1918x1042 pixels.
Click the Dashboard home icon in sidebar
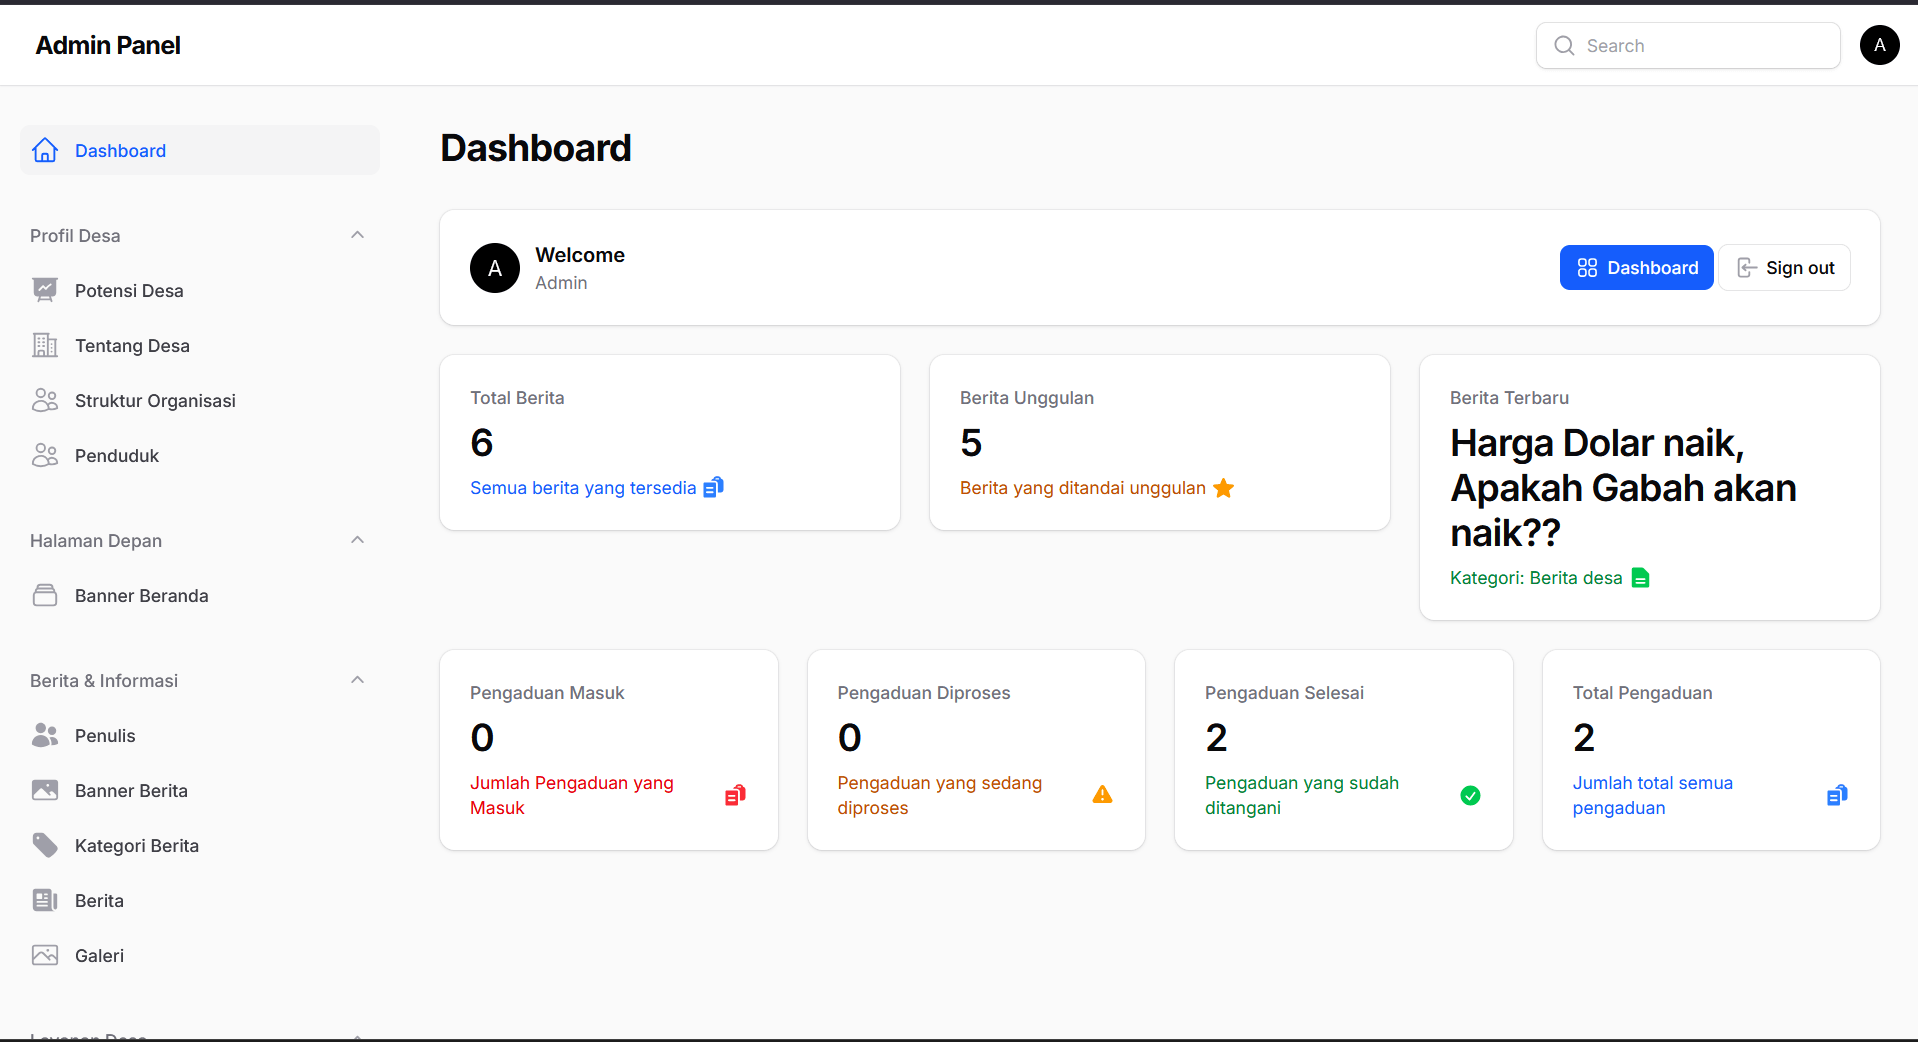45,150
